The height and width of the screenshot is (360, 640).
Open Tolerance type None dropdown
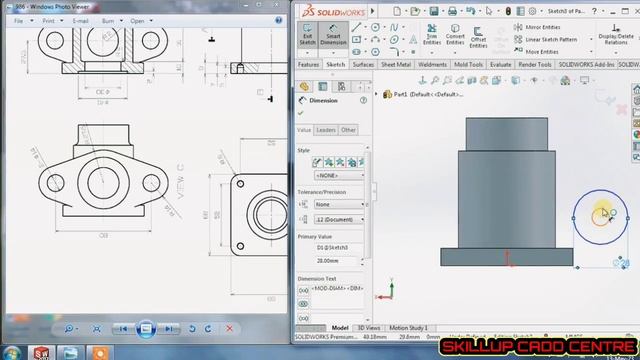pos(339,204)
